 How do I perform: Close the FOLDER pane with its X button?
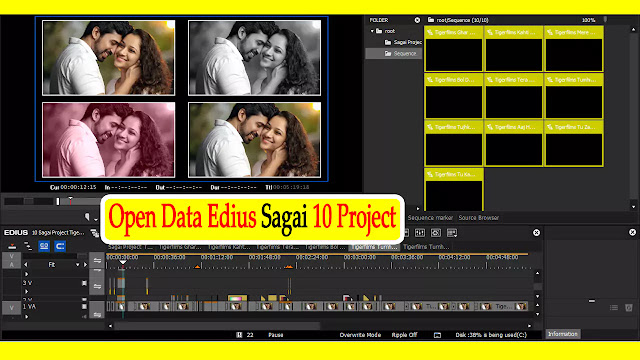(417, 20)
